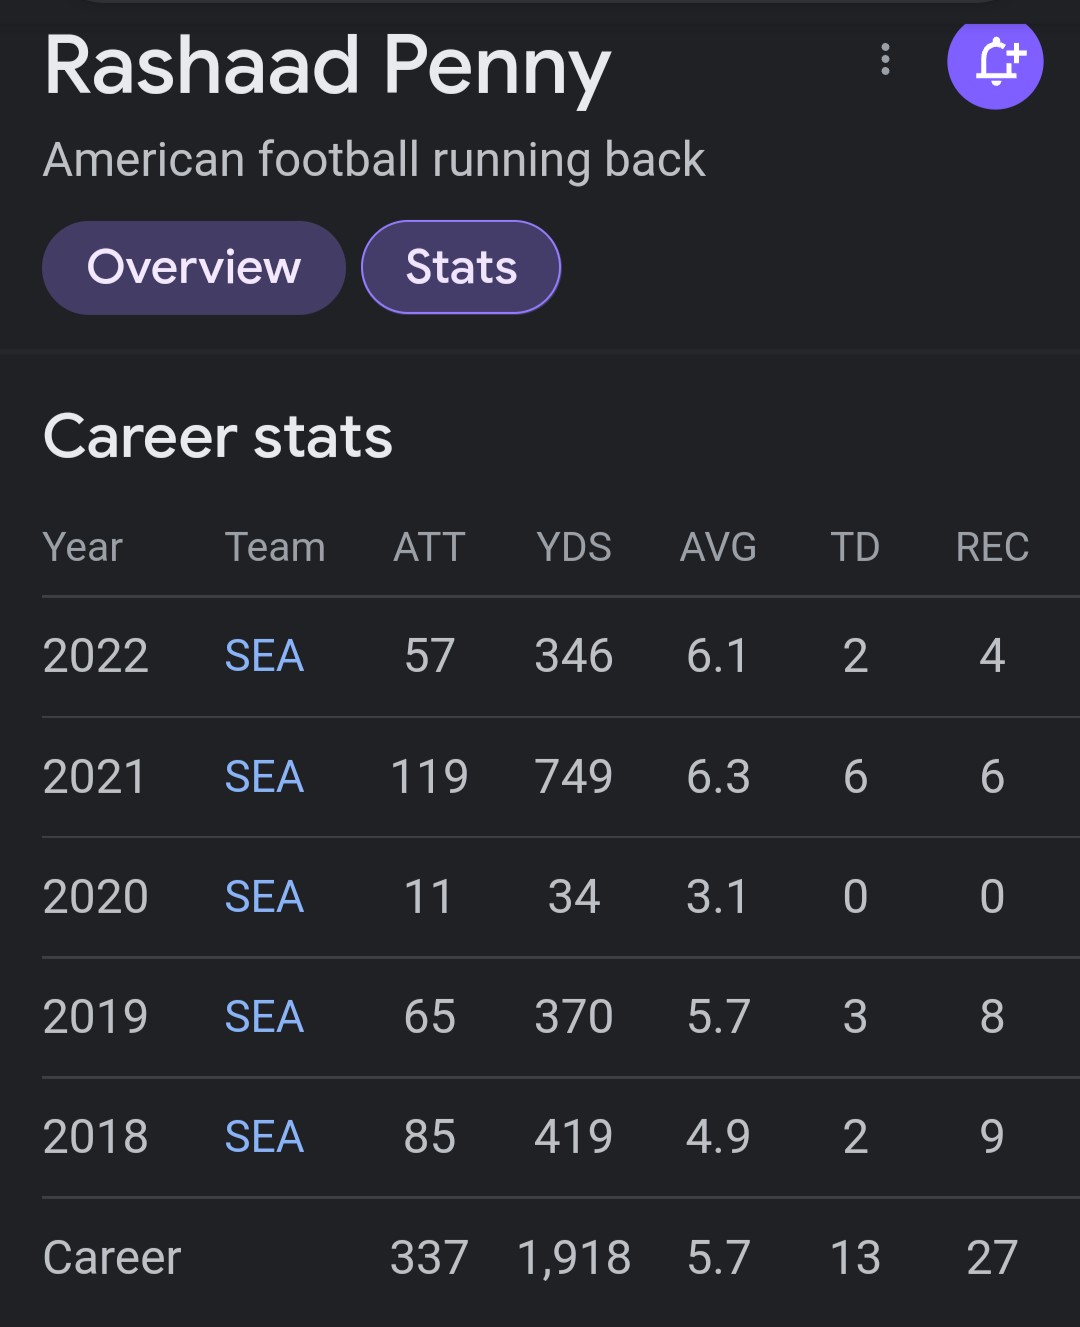Click the Career stats heading
Image resolution: width=1080 pixels, height=1327 pixels.
(x=218, y=437)
